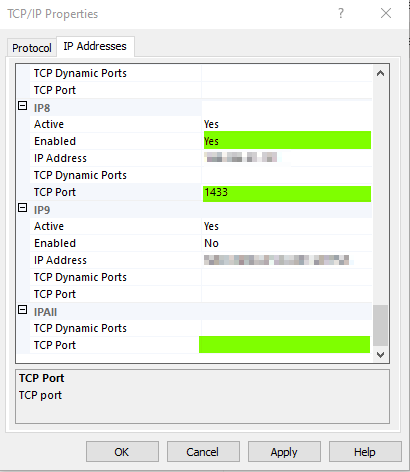The image size is (410, 472).
Task: Click the IP8 TCP Dynamic Ports field
Action: [287, 175]
